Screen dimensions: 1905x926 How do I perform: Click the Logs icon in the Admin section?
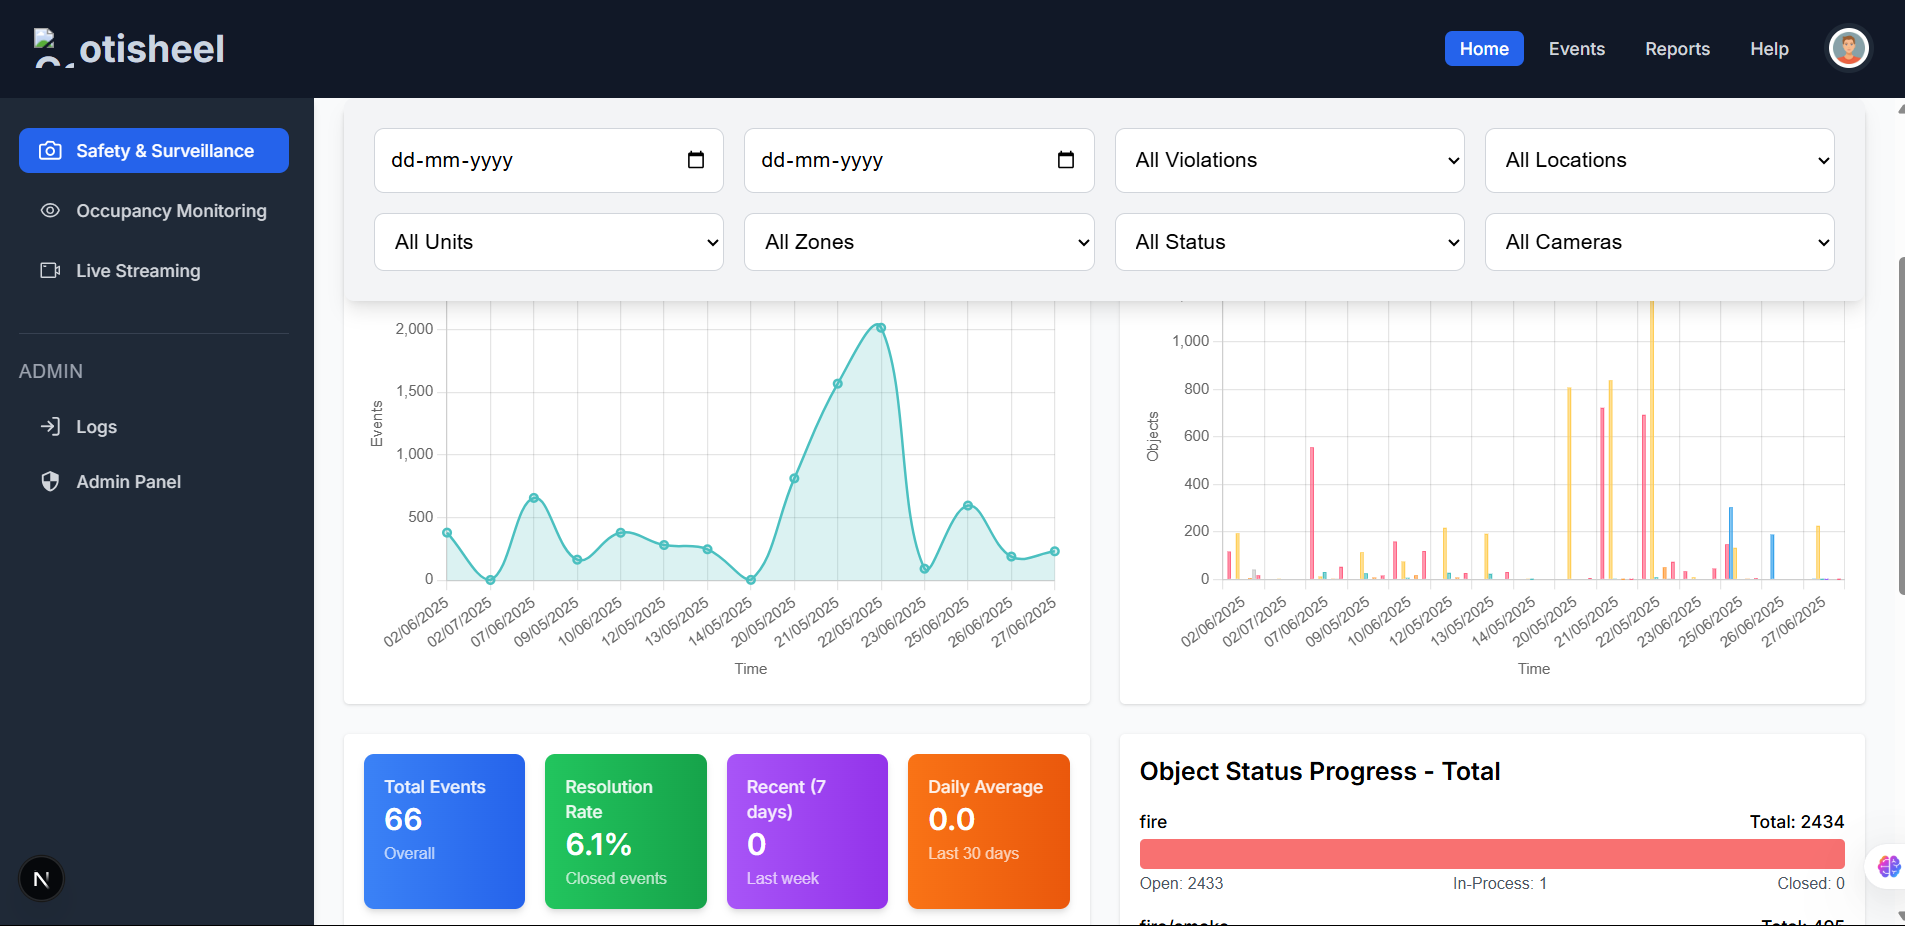(x=50, y=426)
